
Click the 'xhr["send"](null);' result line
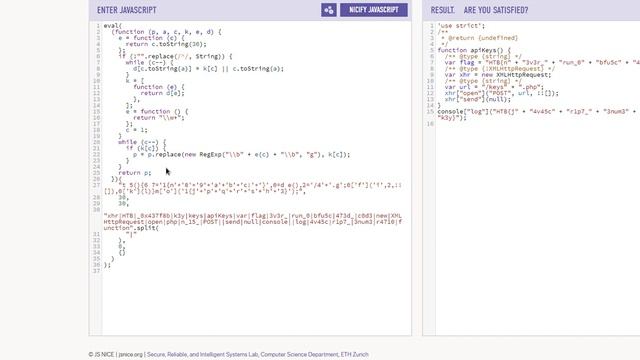point(478,99)
